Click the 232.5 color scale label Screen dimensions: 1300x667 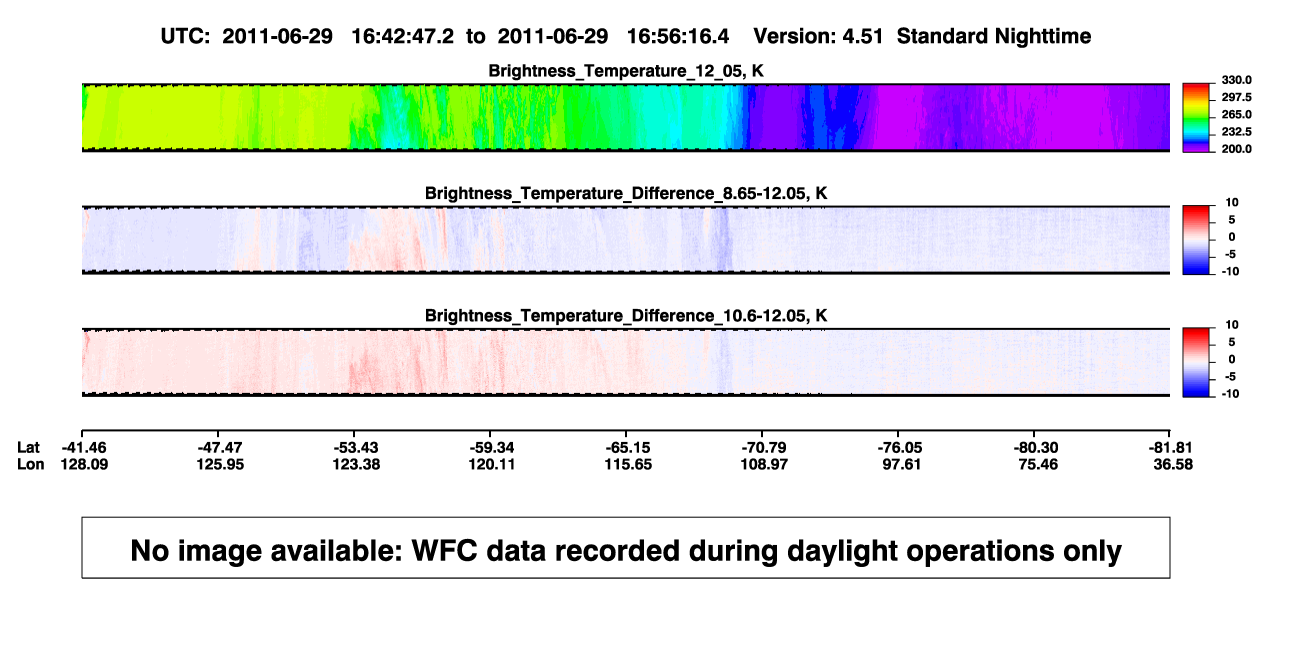coord(1236,131)
